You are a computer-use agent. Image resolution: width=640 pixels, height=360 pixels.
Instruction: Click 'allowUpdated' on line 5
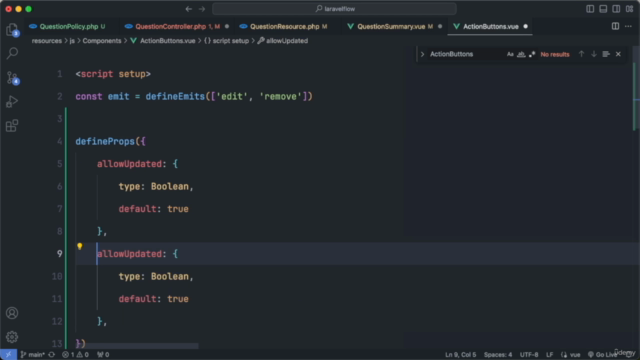pyautogui.click(x=129, y=164)
